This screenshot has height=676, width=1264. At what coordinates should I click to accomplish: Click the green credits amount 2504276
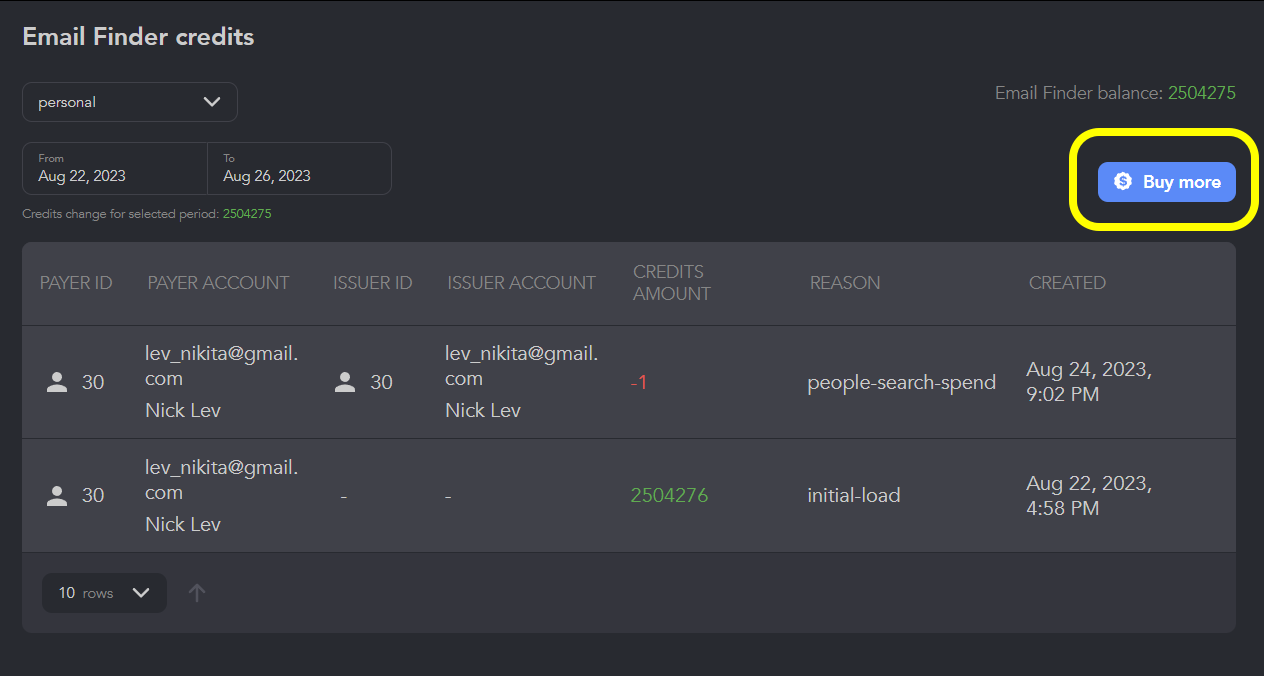pos(669,495)
